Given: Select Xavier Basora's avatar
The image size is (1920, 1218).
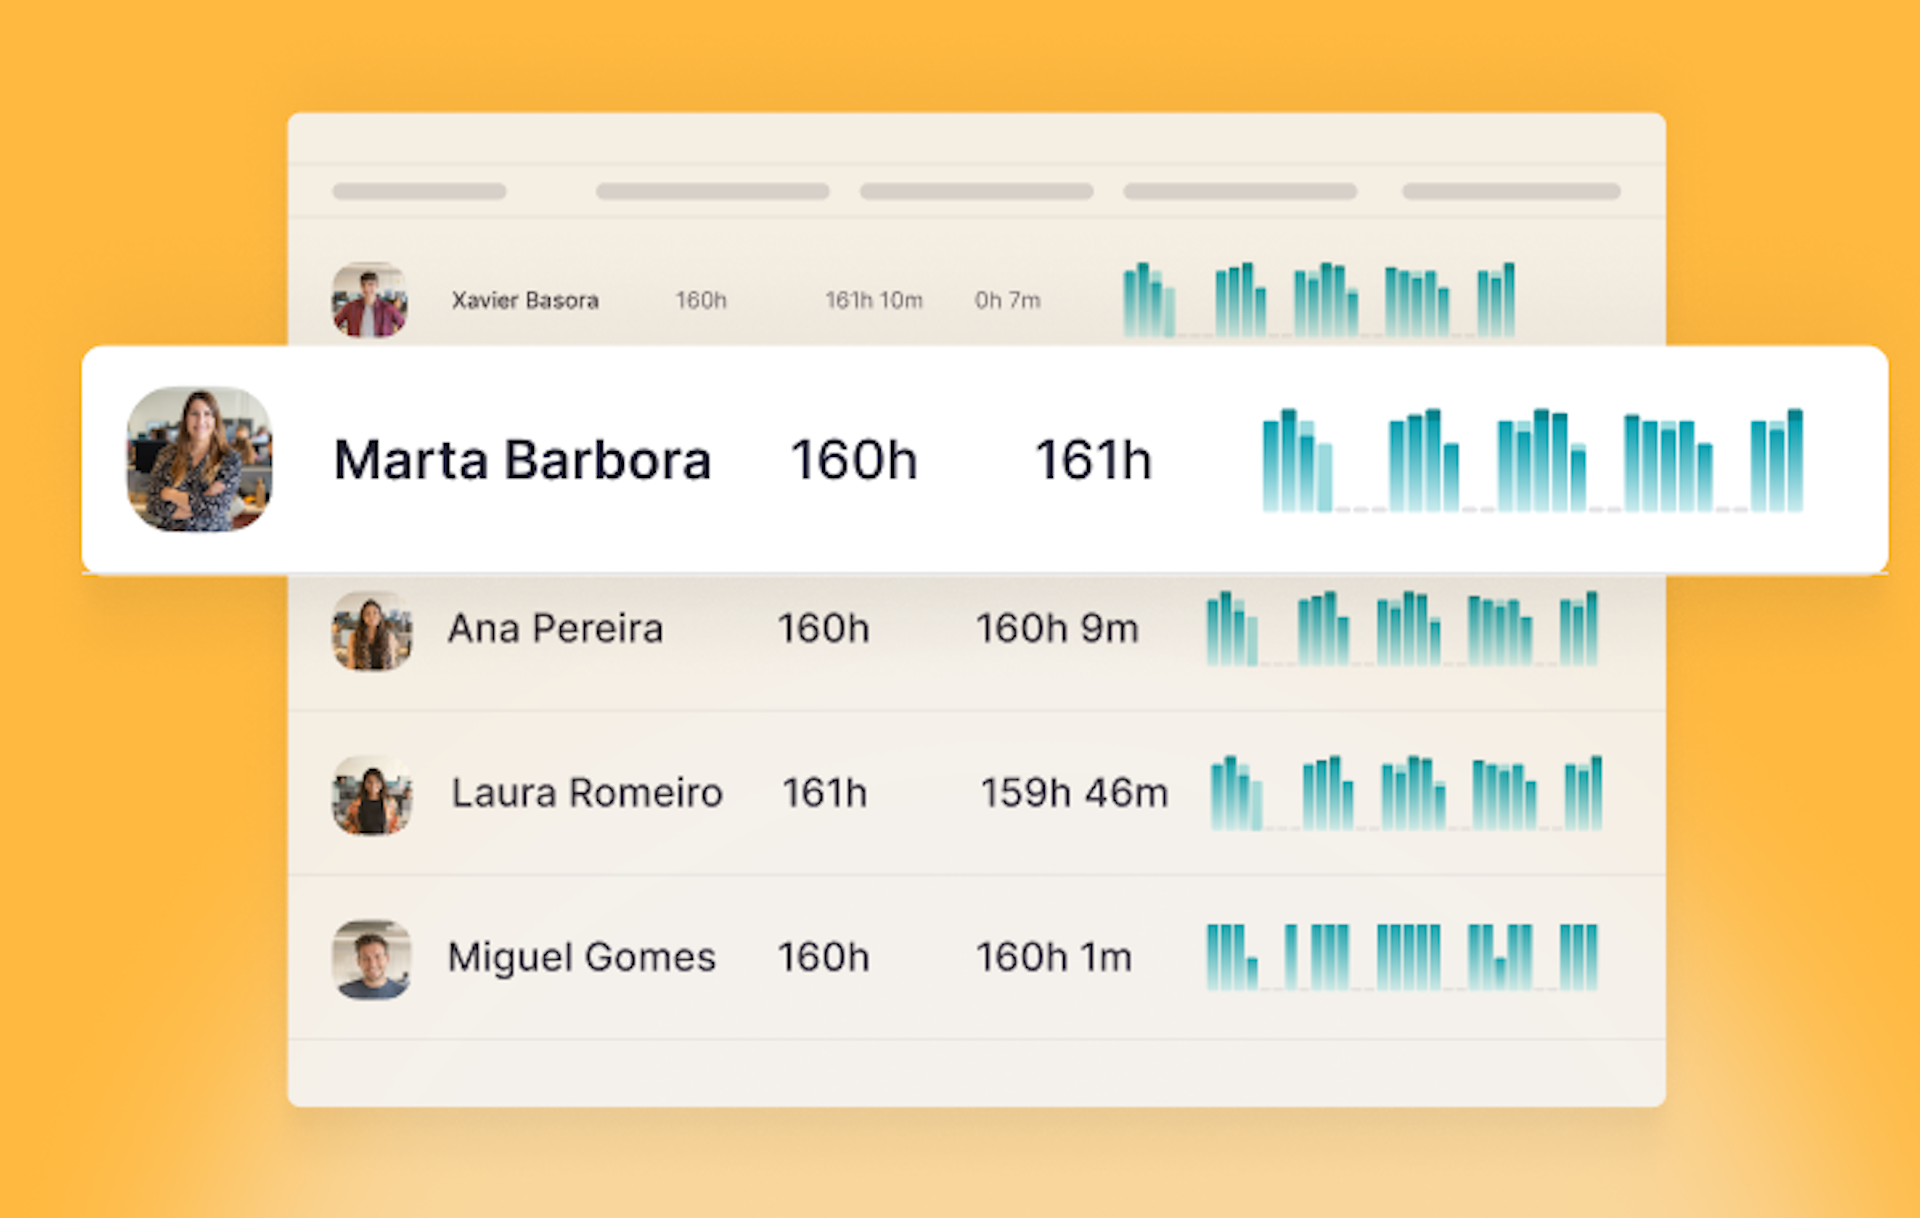Looking at the screenshot, I should pos(370,300).
